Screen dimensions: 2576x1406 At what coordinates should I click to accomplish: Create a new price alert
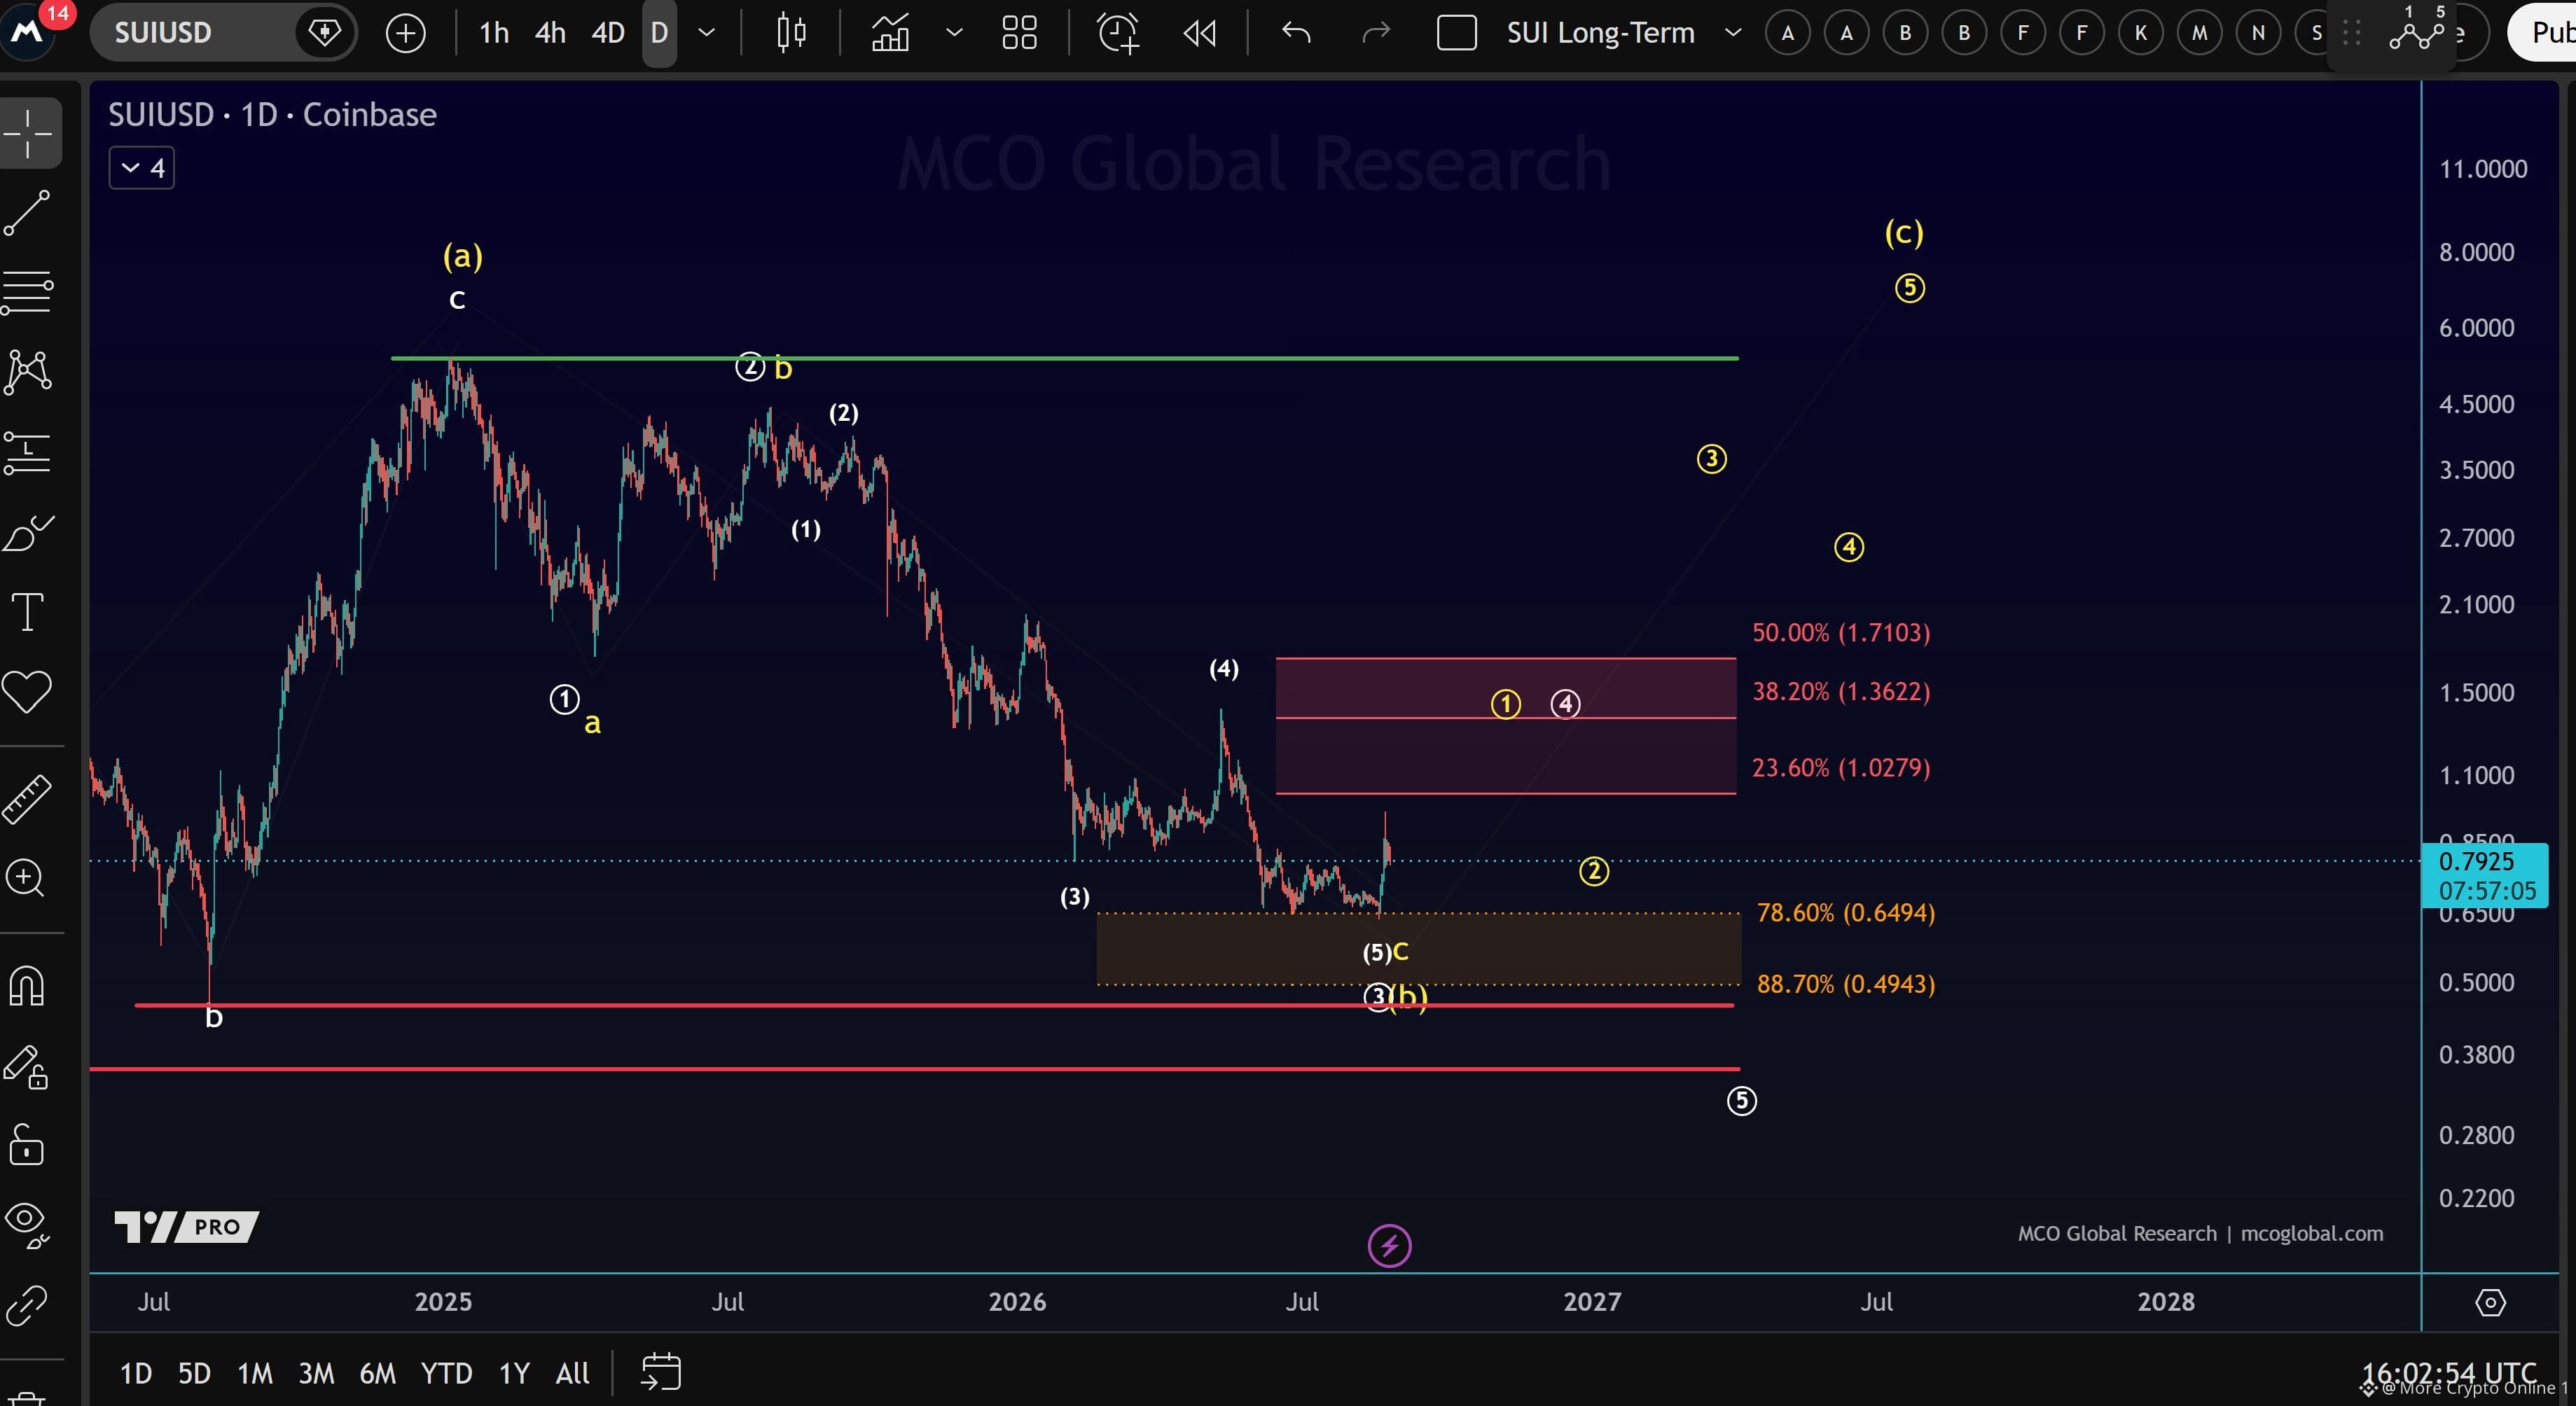pyautogui.click(x=1118, y=33)
